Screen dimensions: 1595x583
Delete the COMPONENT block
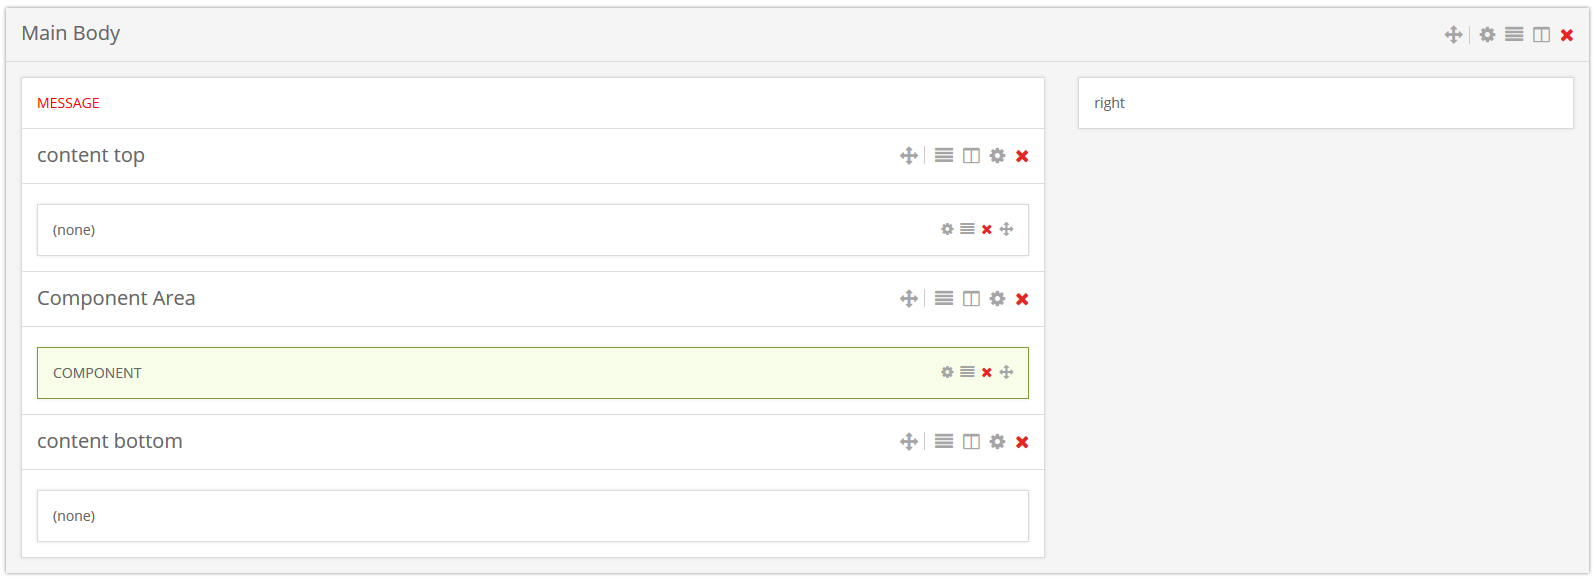click(x=987, y=373)
